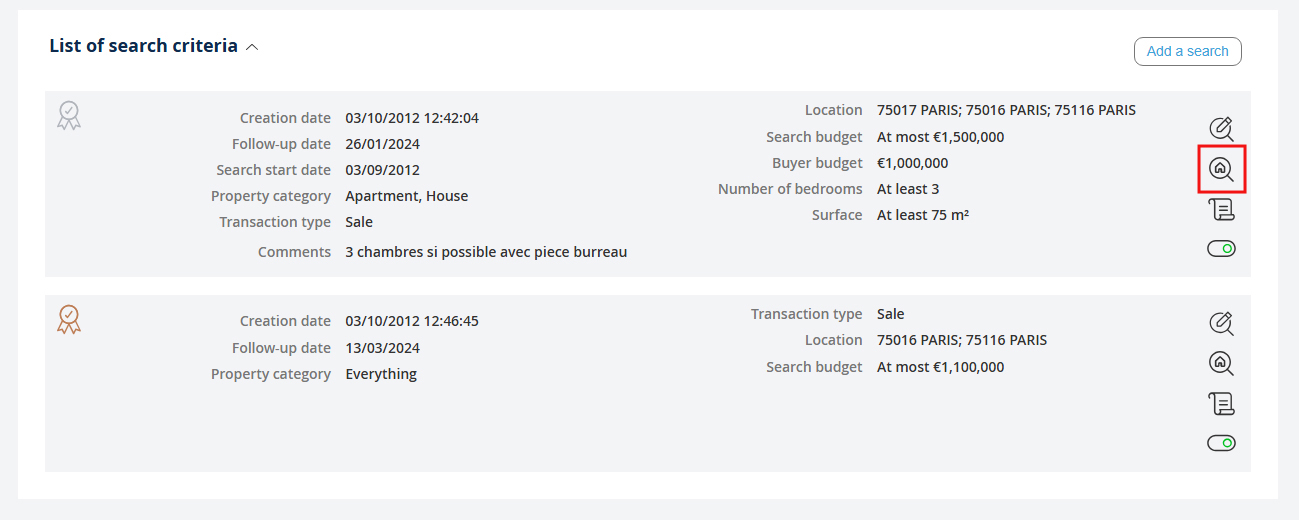Toggle off the first search's active switch
The image size is (1299, 520).
point(1221,248)
